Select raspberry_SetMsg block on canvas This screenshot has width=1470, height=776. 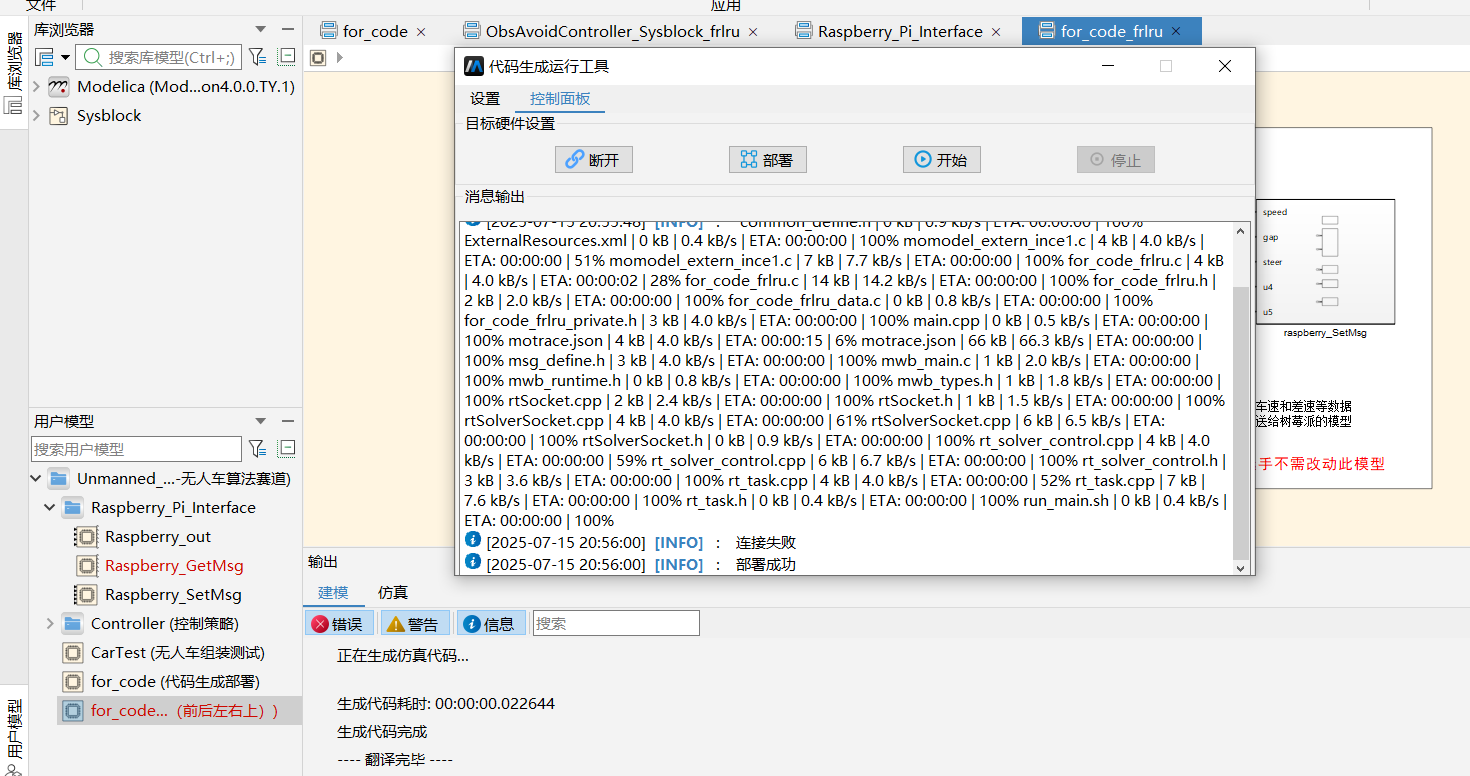click(x=1325, y=262)
